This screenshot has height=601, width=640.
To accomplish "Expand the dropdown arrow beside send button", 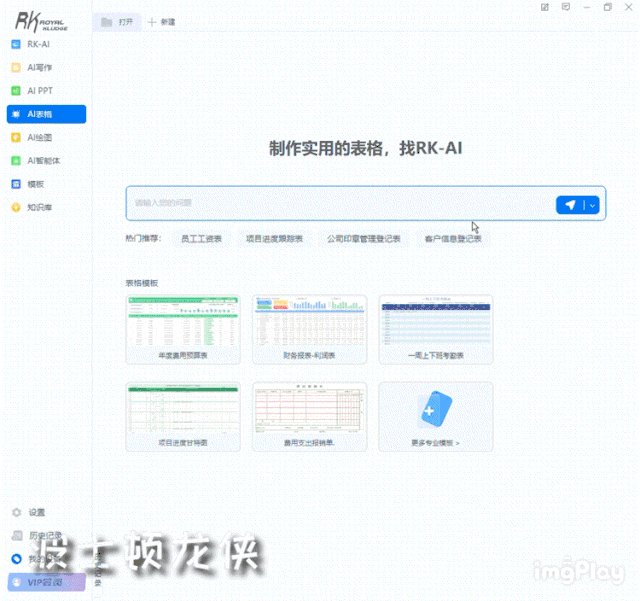I will tap(592, 205).
